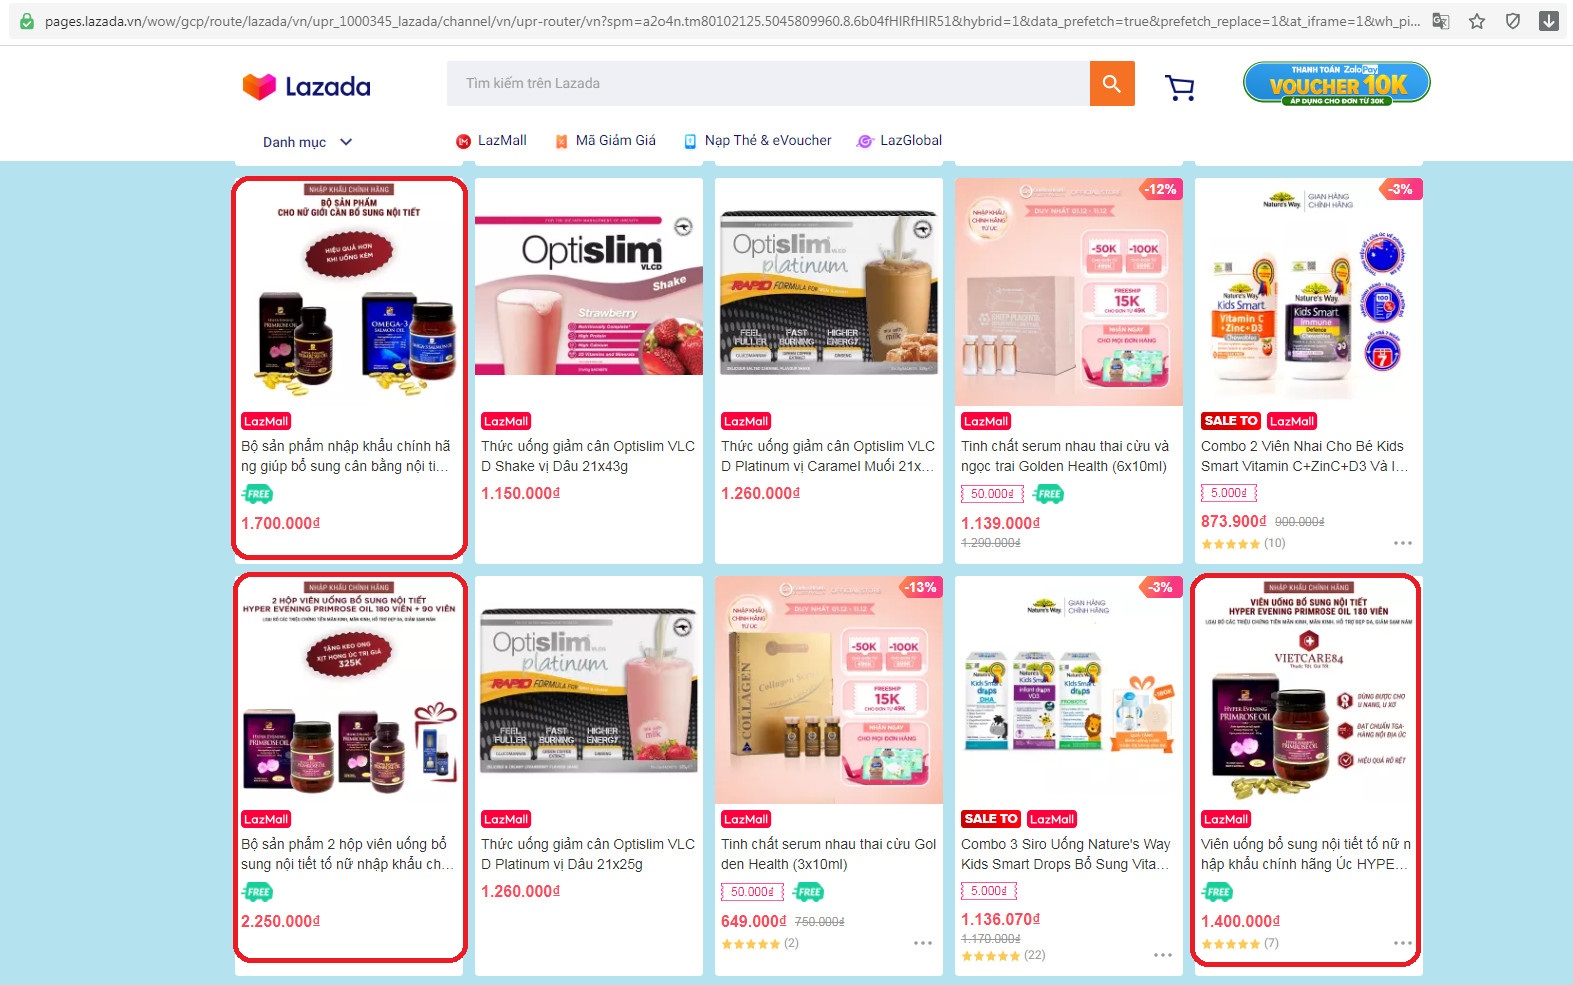View site security lock icon info

(x=27, y=21)
